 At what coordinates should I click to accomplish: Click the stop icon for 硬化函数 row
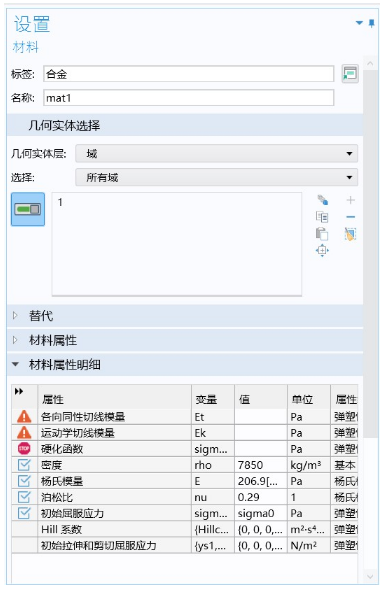(24, 449)
